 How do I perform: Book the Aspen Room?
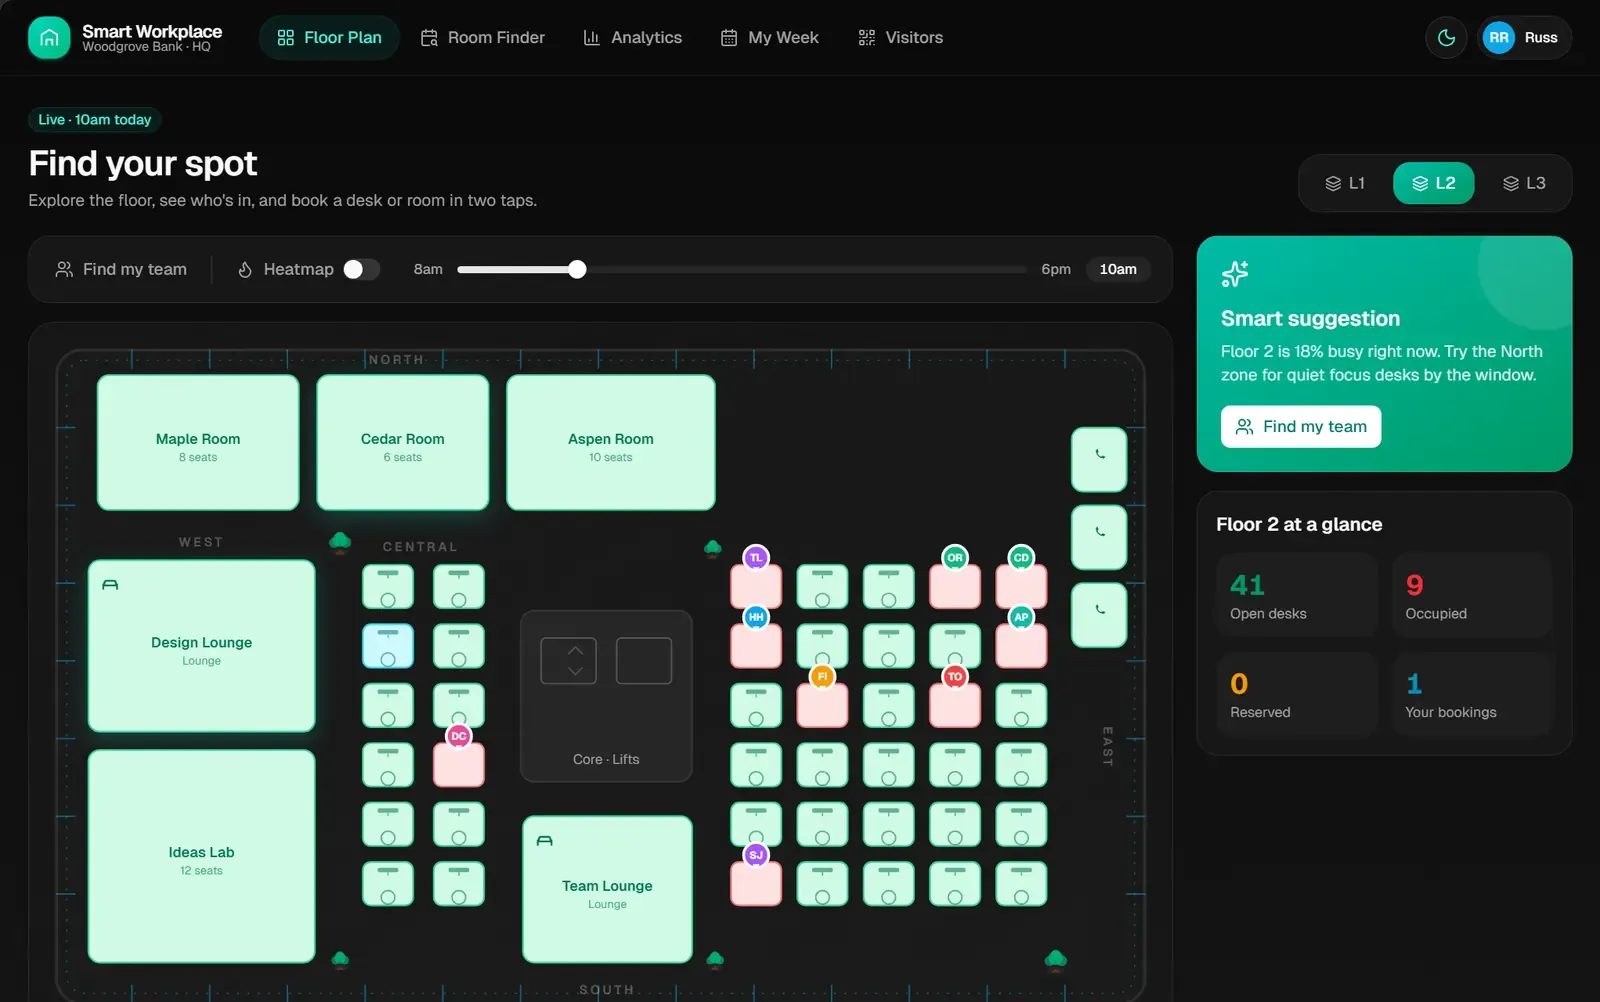click(611, 443)
